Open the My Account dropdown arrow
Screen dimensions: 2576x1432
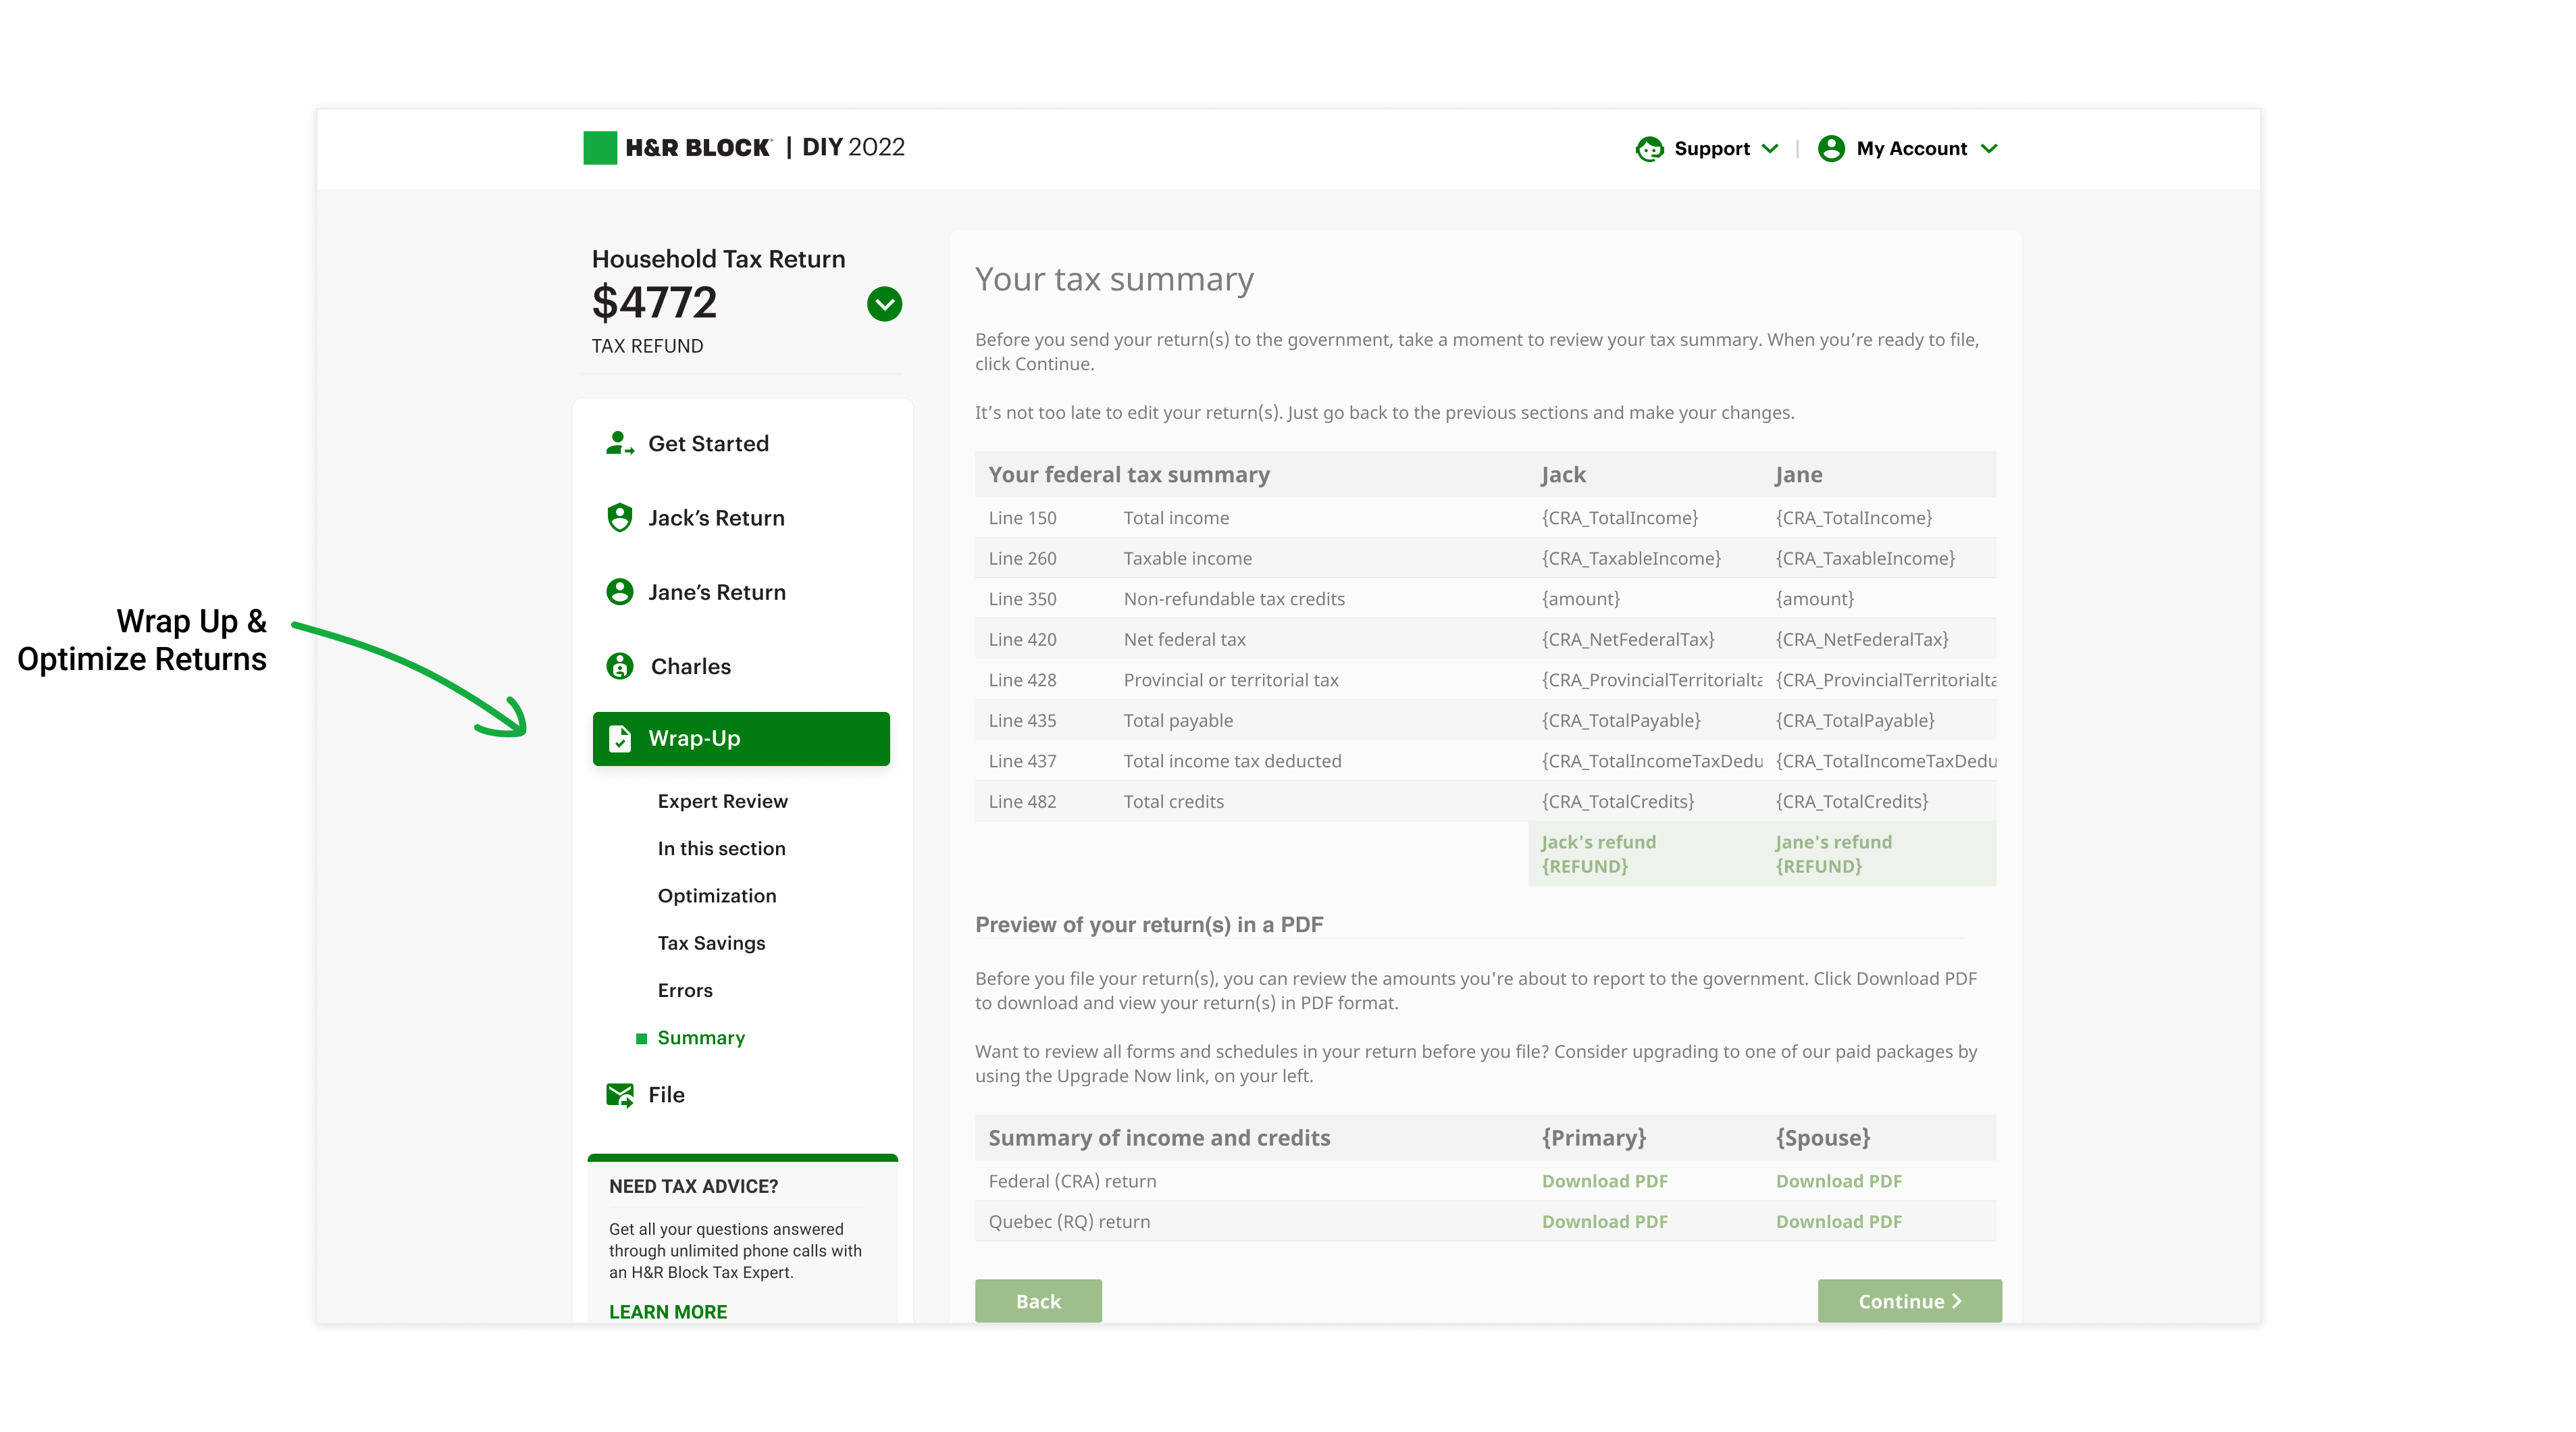point(1989,149)
